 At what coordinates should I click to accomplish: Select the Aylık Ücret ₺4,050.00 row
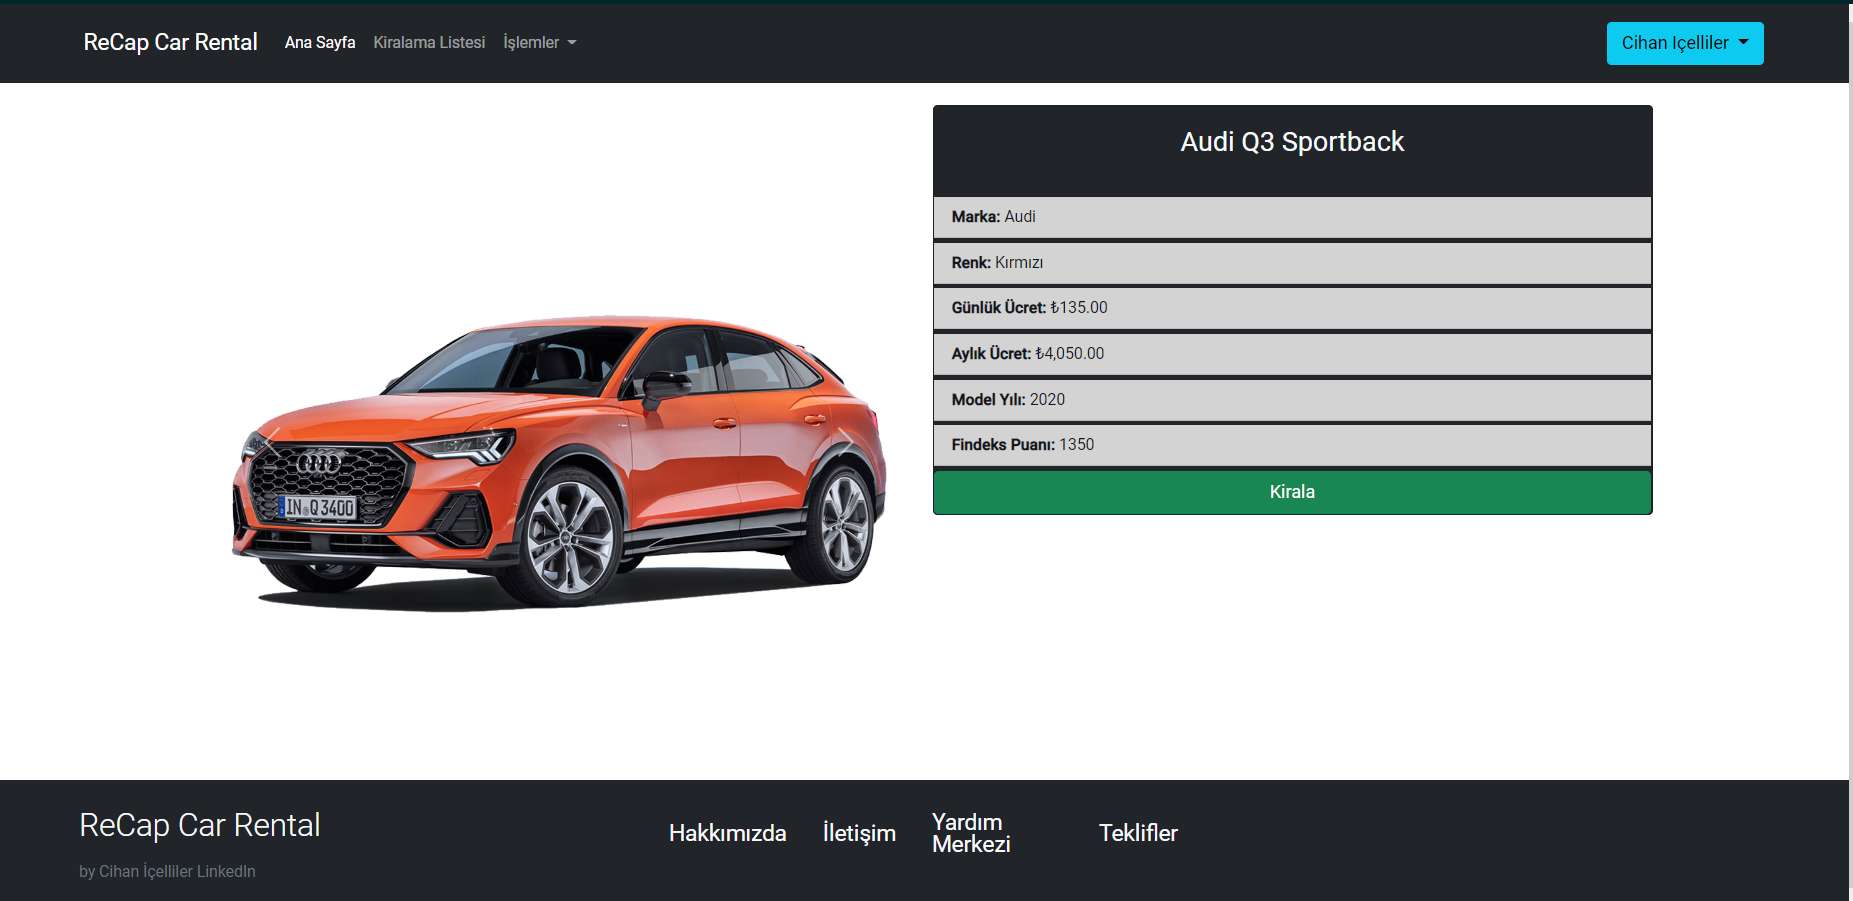(x=1292, y=354)
